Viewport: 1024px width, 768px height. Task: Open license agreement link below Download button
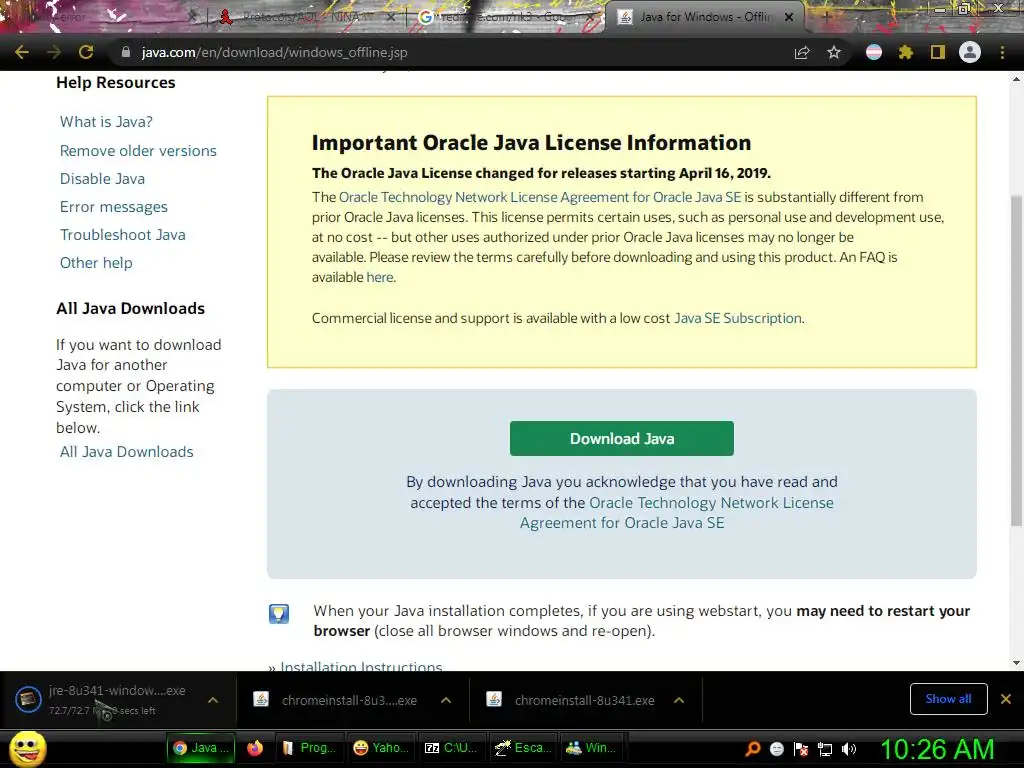(x=677, y=513)
